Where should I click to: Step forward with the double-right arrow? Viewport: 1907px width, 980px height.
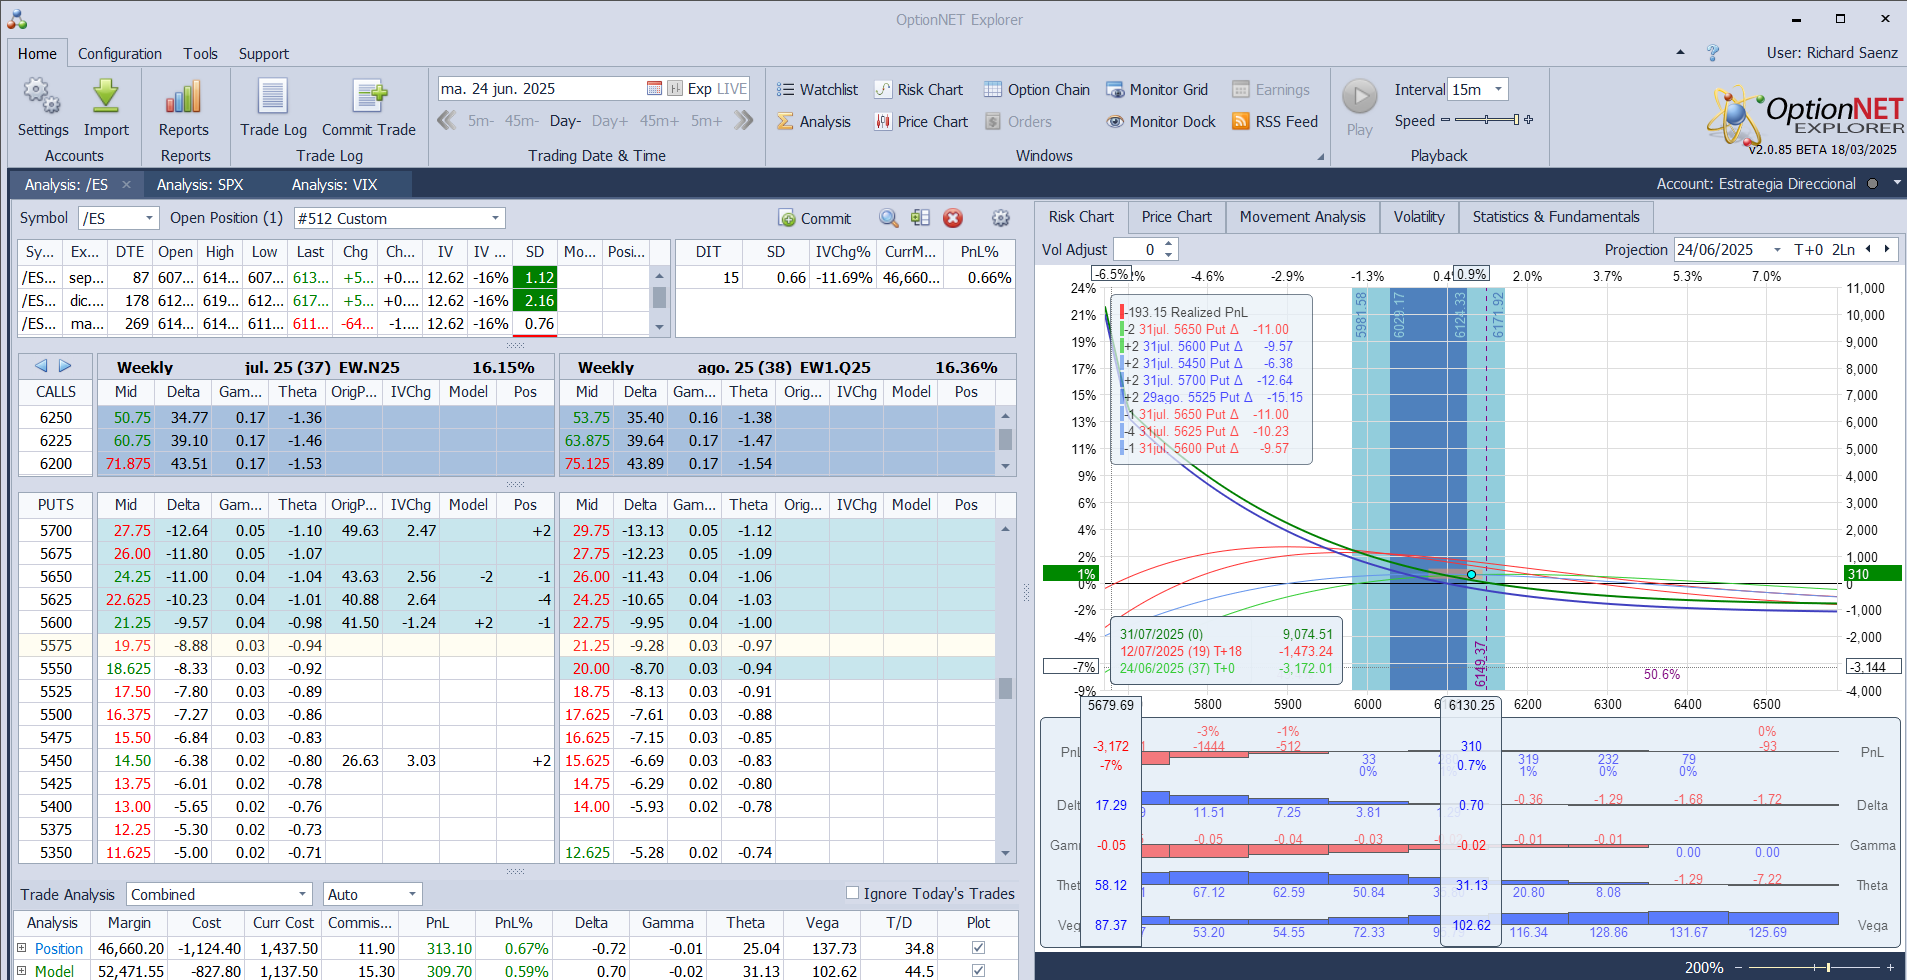[743, 121]
